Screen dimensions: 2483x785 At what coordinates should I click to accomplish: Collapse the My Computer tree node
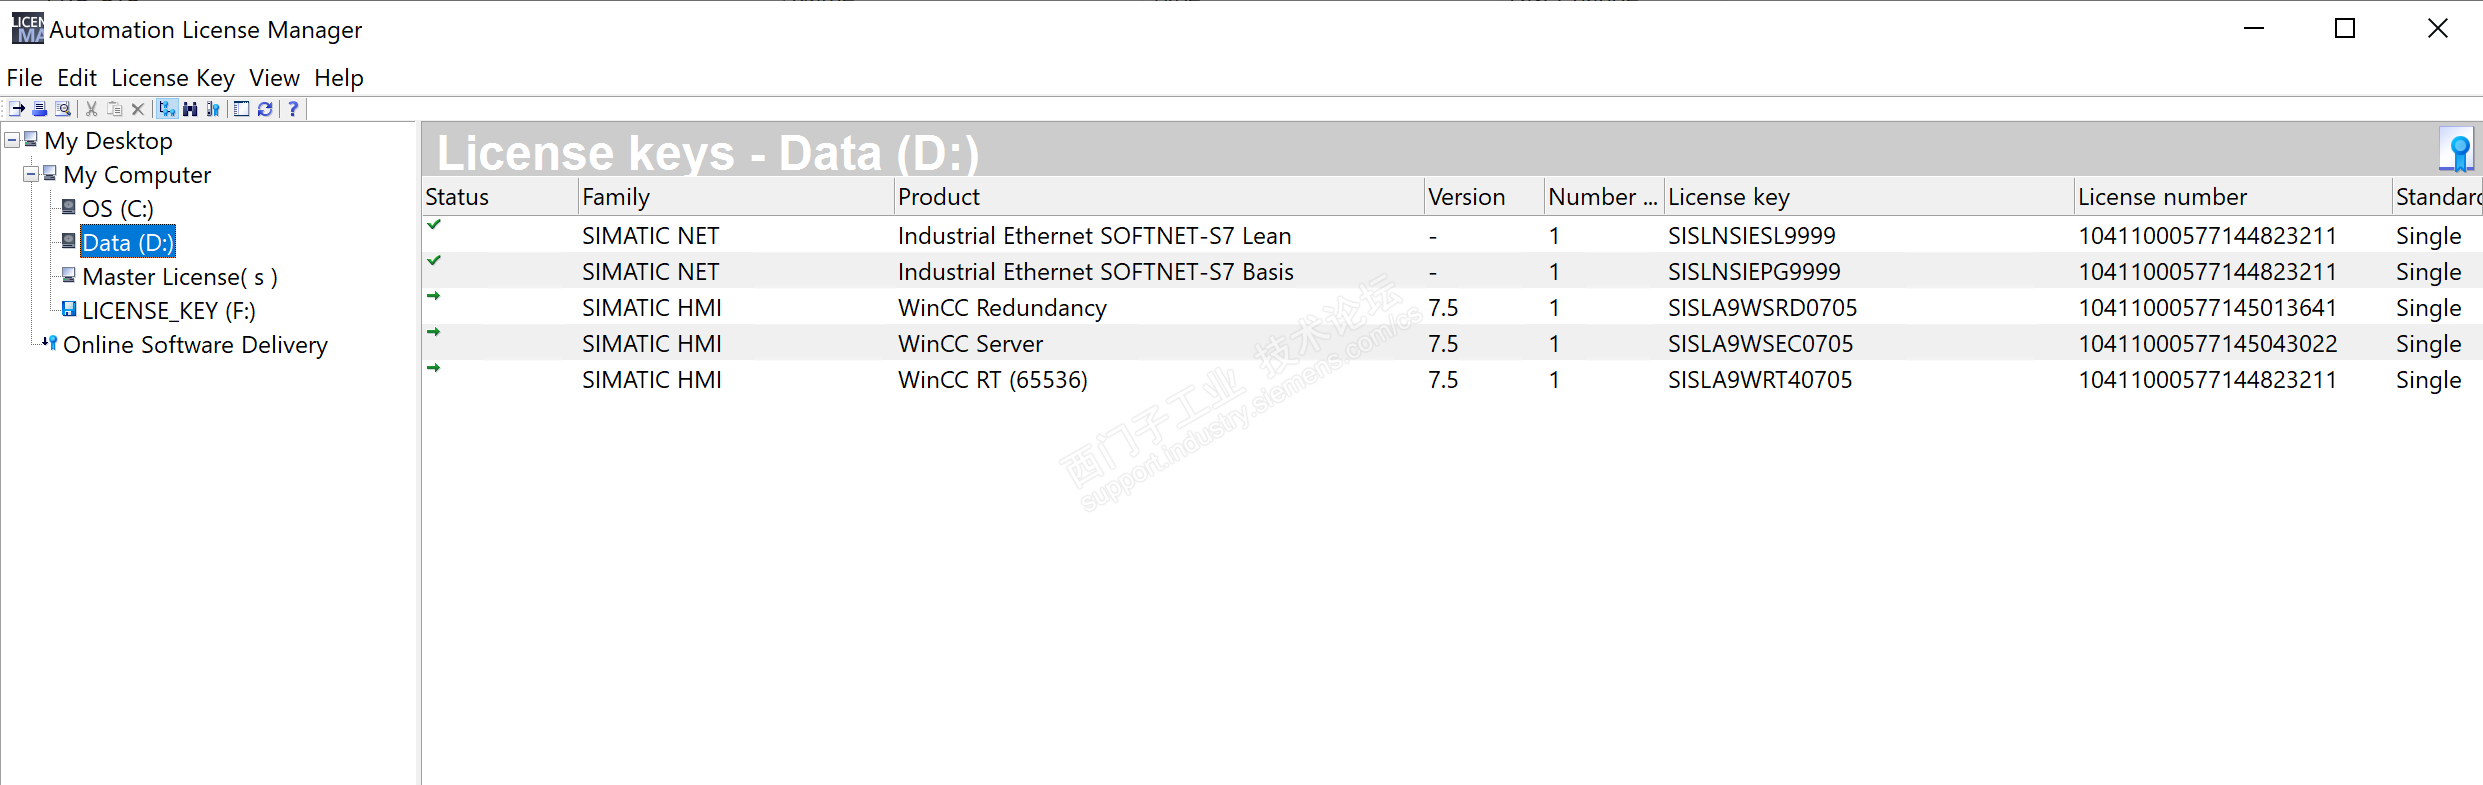tap(31, 174)
